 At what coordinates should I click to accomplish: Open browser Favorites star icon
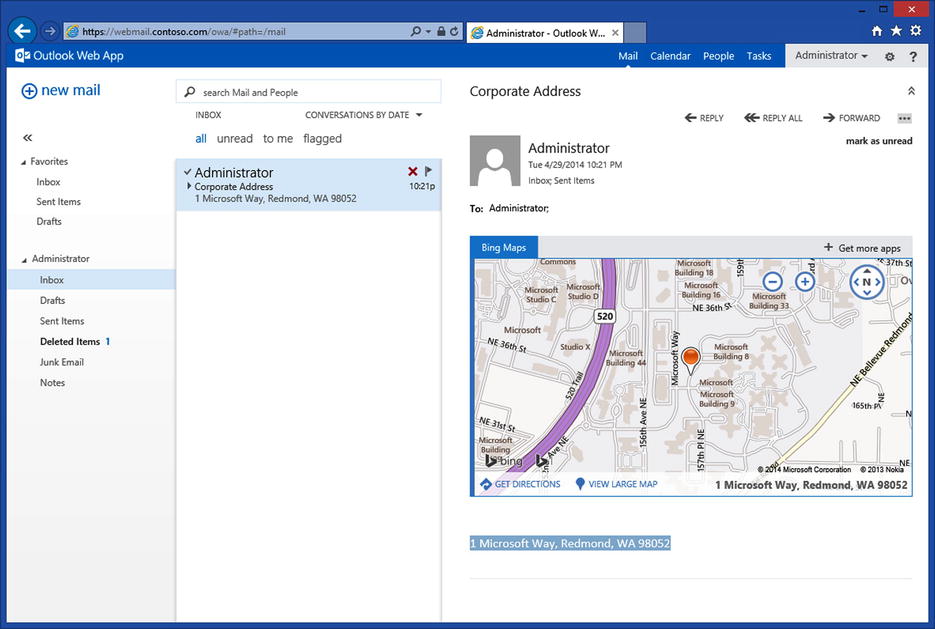(896, 31)
